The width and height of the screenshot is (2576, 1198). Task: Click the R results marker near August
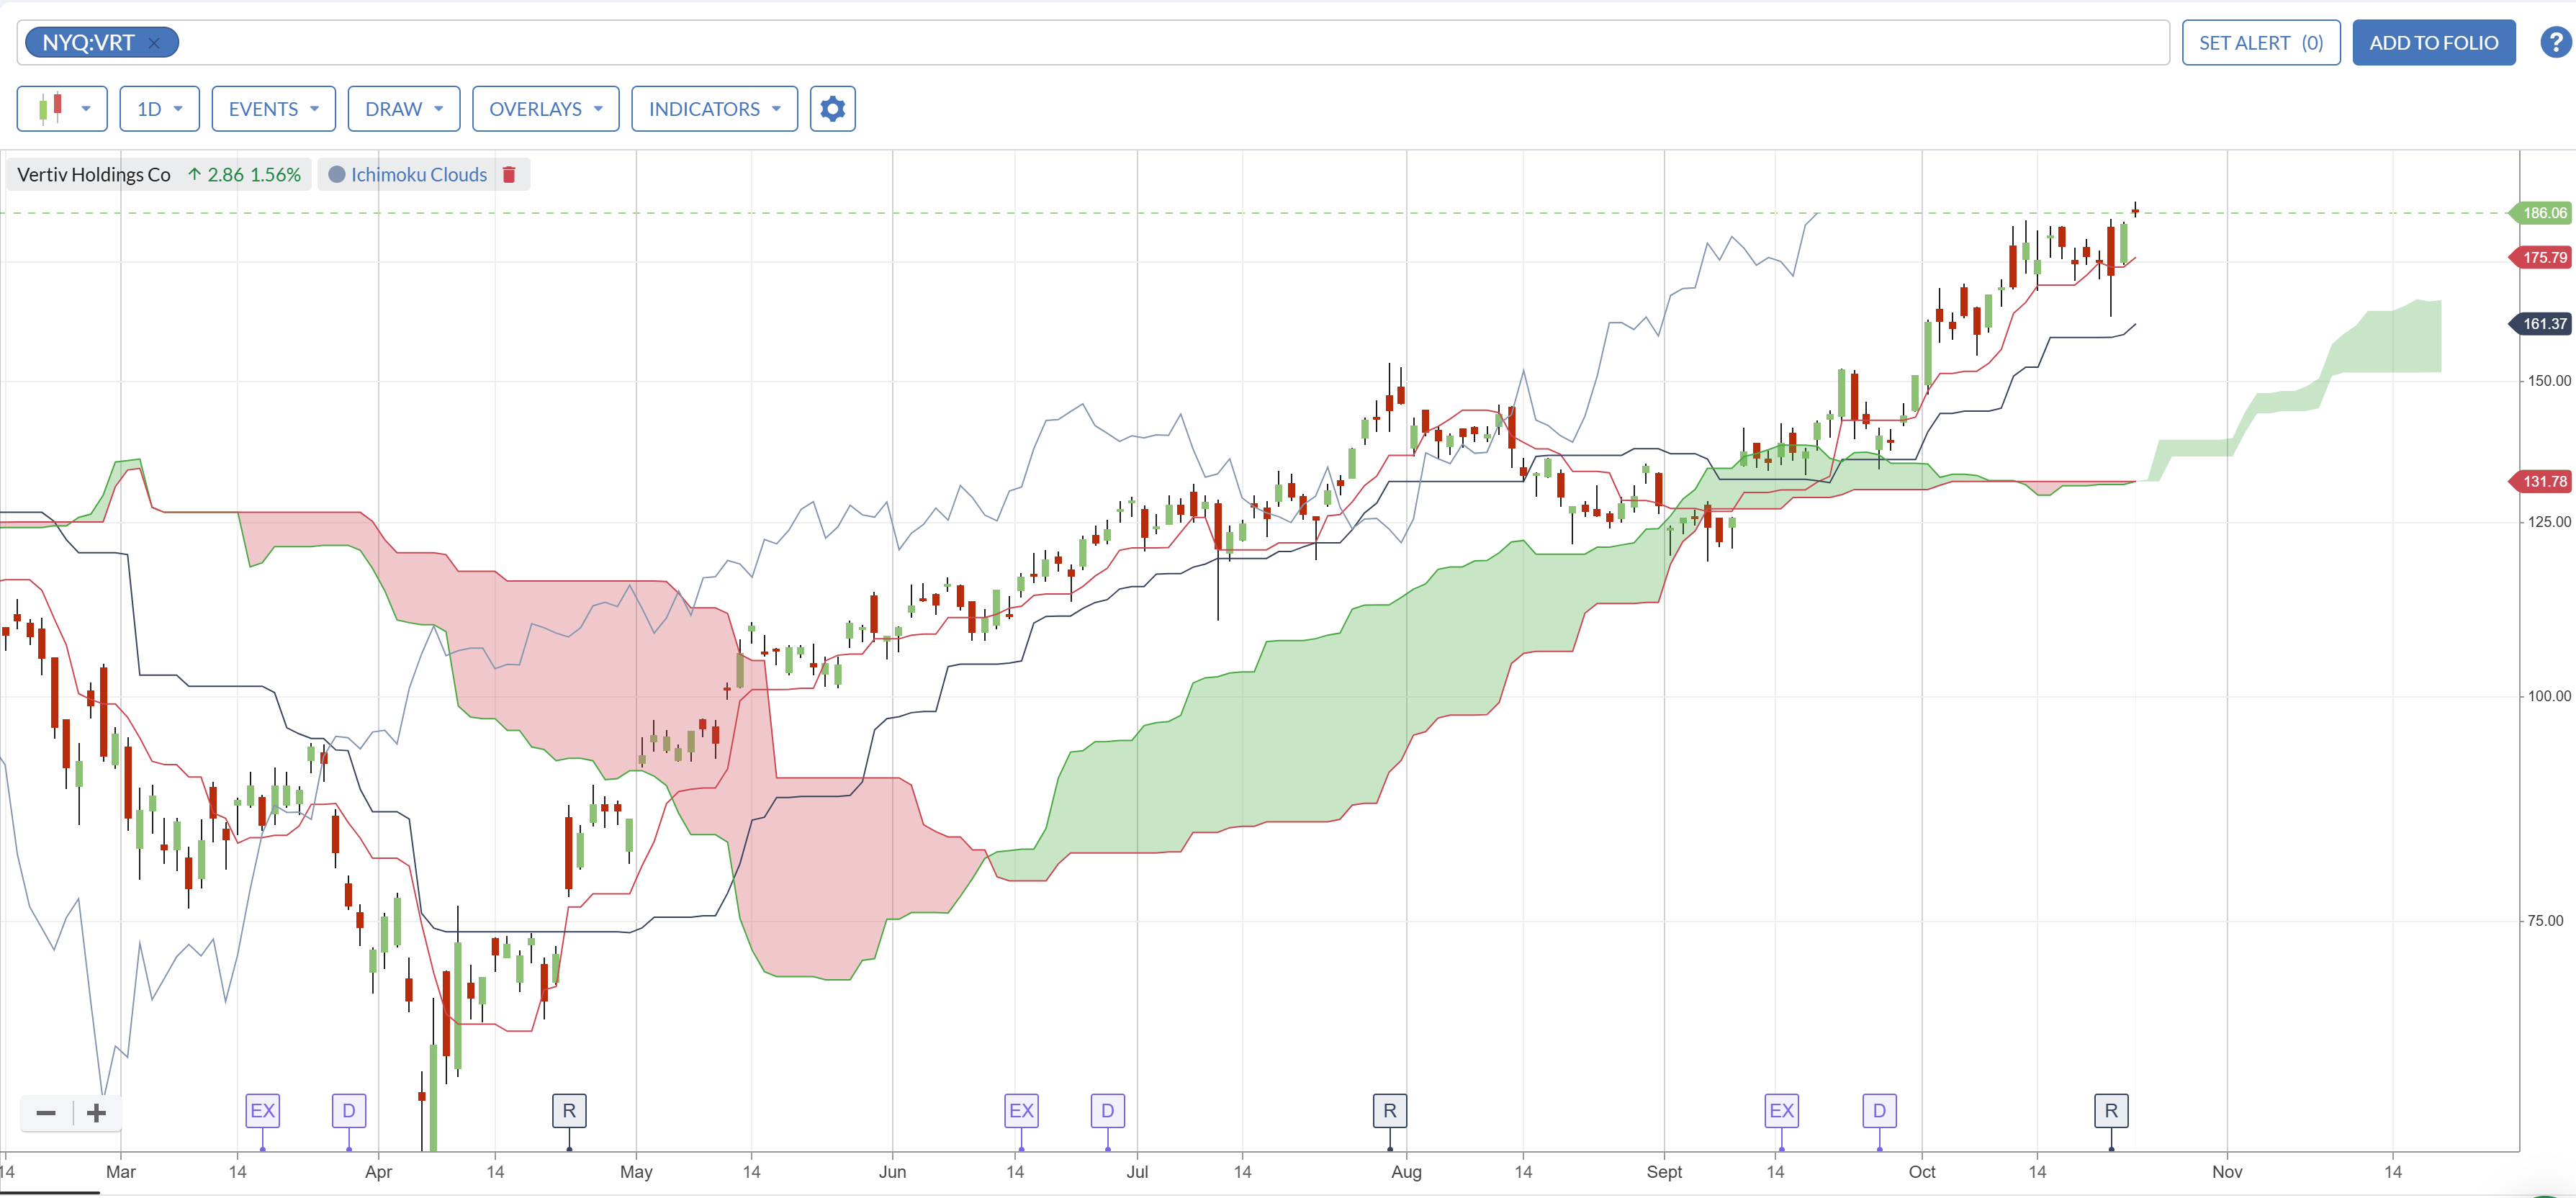(1389, 1110)
